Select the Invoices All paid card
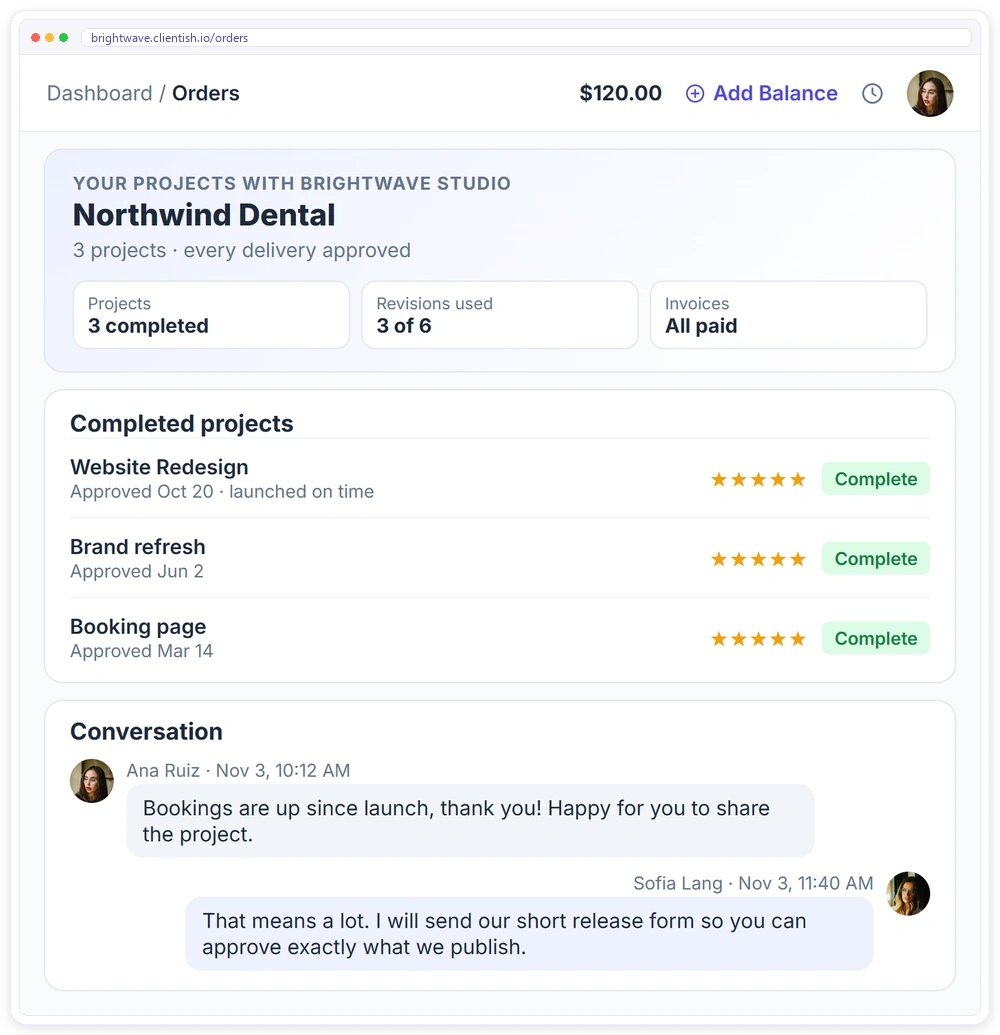The width and height of the screenshot is (1000, 1035). coord(788,315)
